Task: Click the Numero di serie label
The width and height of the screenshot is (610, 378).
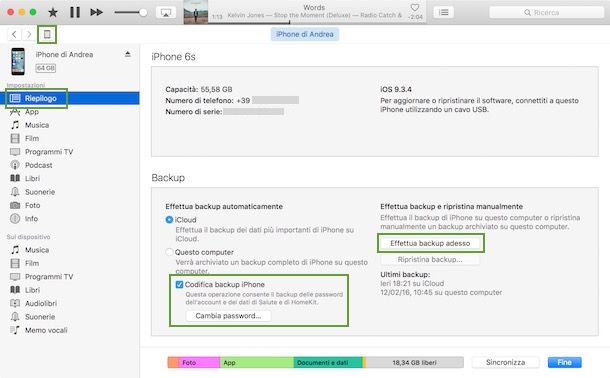Action: click(194, 112)
